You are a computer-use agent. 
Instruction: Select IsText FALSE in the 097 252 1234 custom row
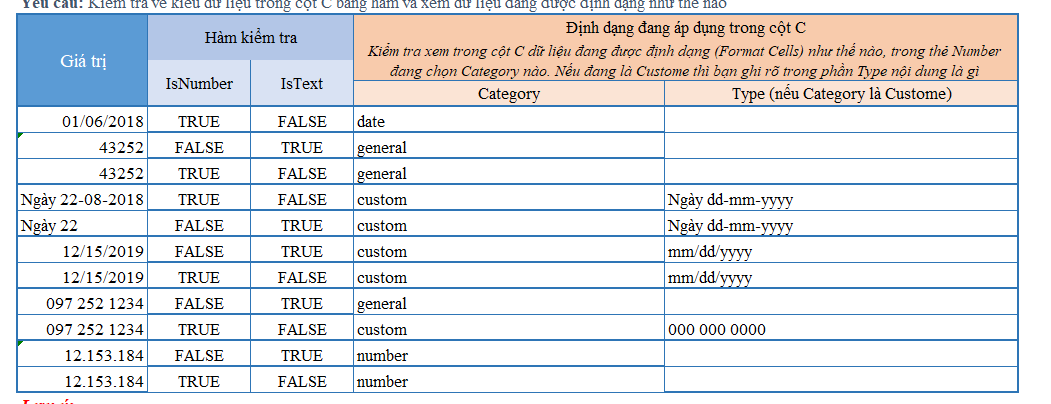pyautogui.click(x=302, y=329)
